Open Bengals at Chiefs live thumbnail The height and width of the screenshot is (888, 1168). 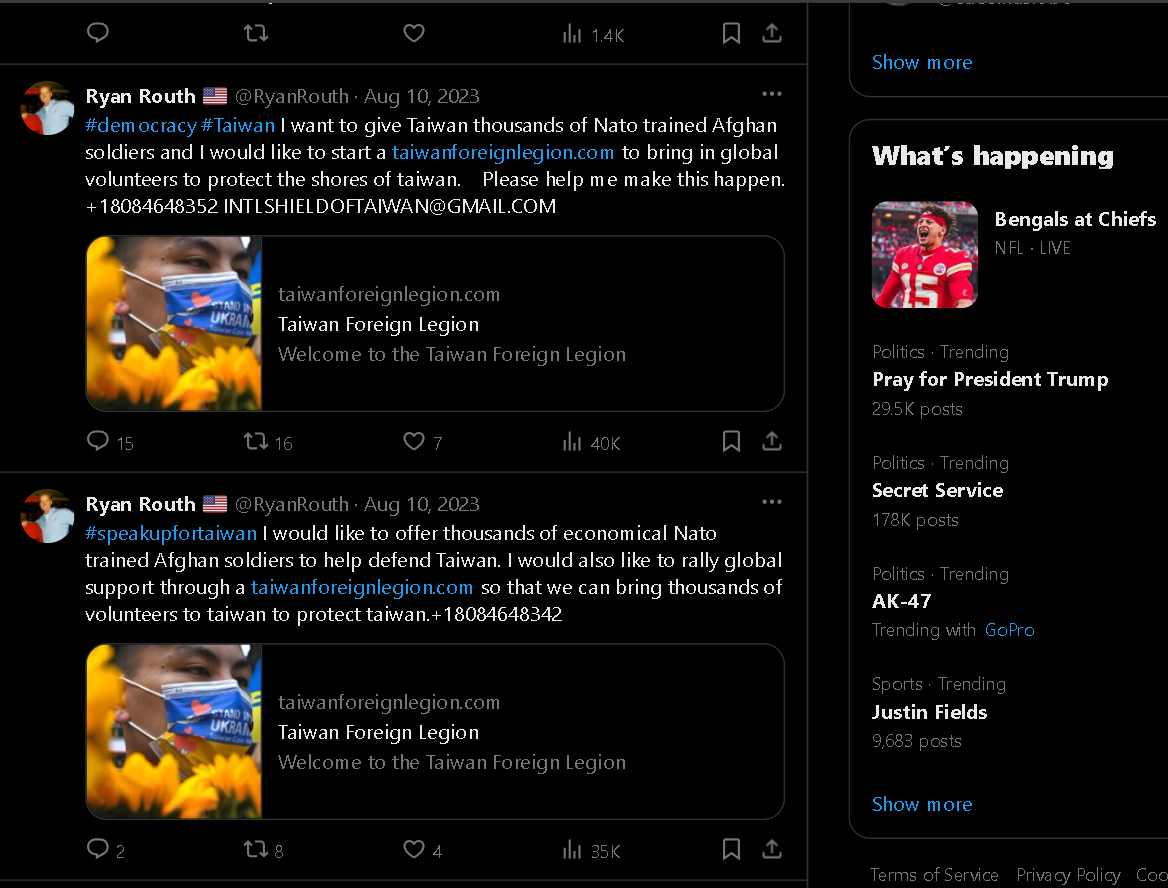[x=924, y=254]
